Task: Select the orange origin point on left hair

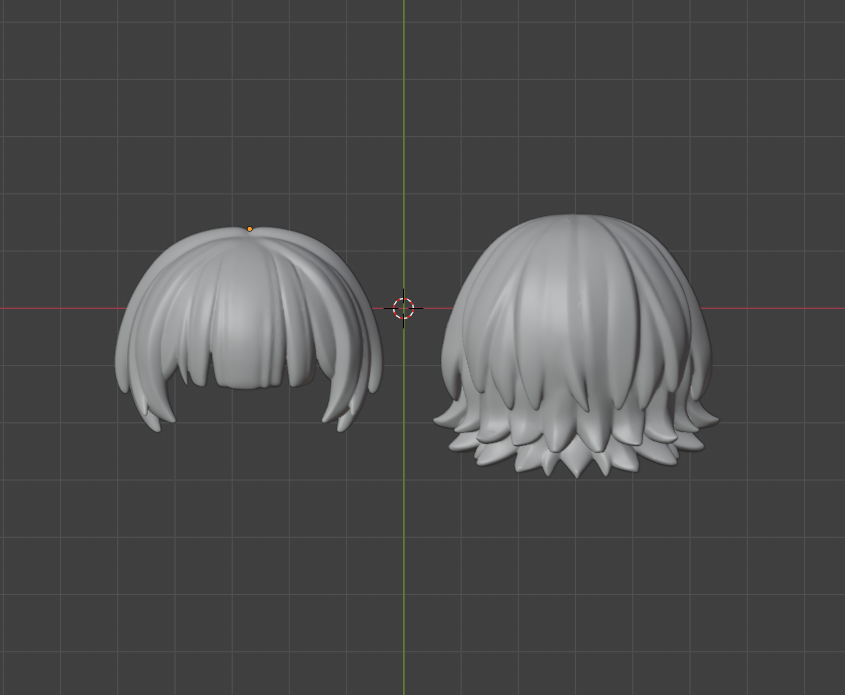Action: [x=250, y=229]
